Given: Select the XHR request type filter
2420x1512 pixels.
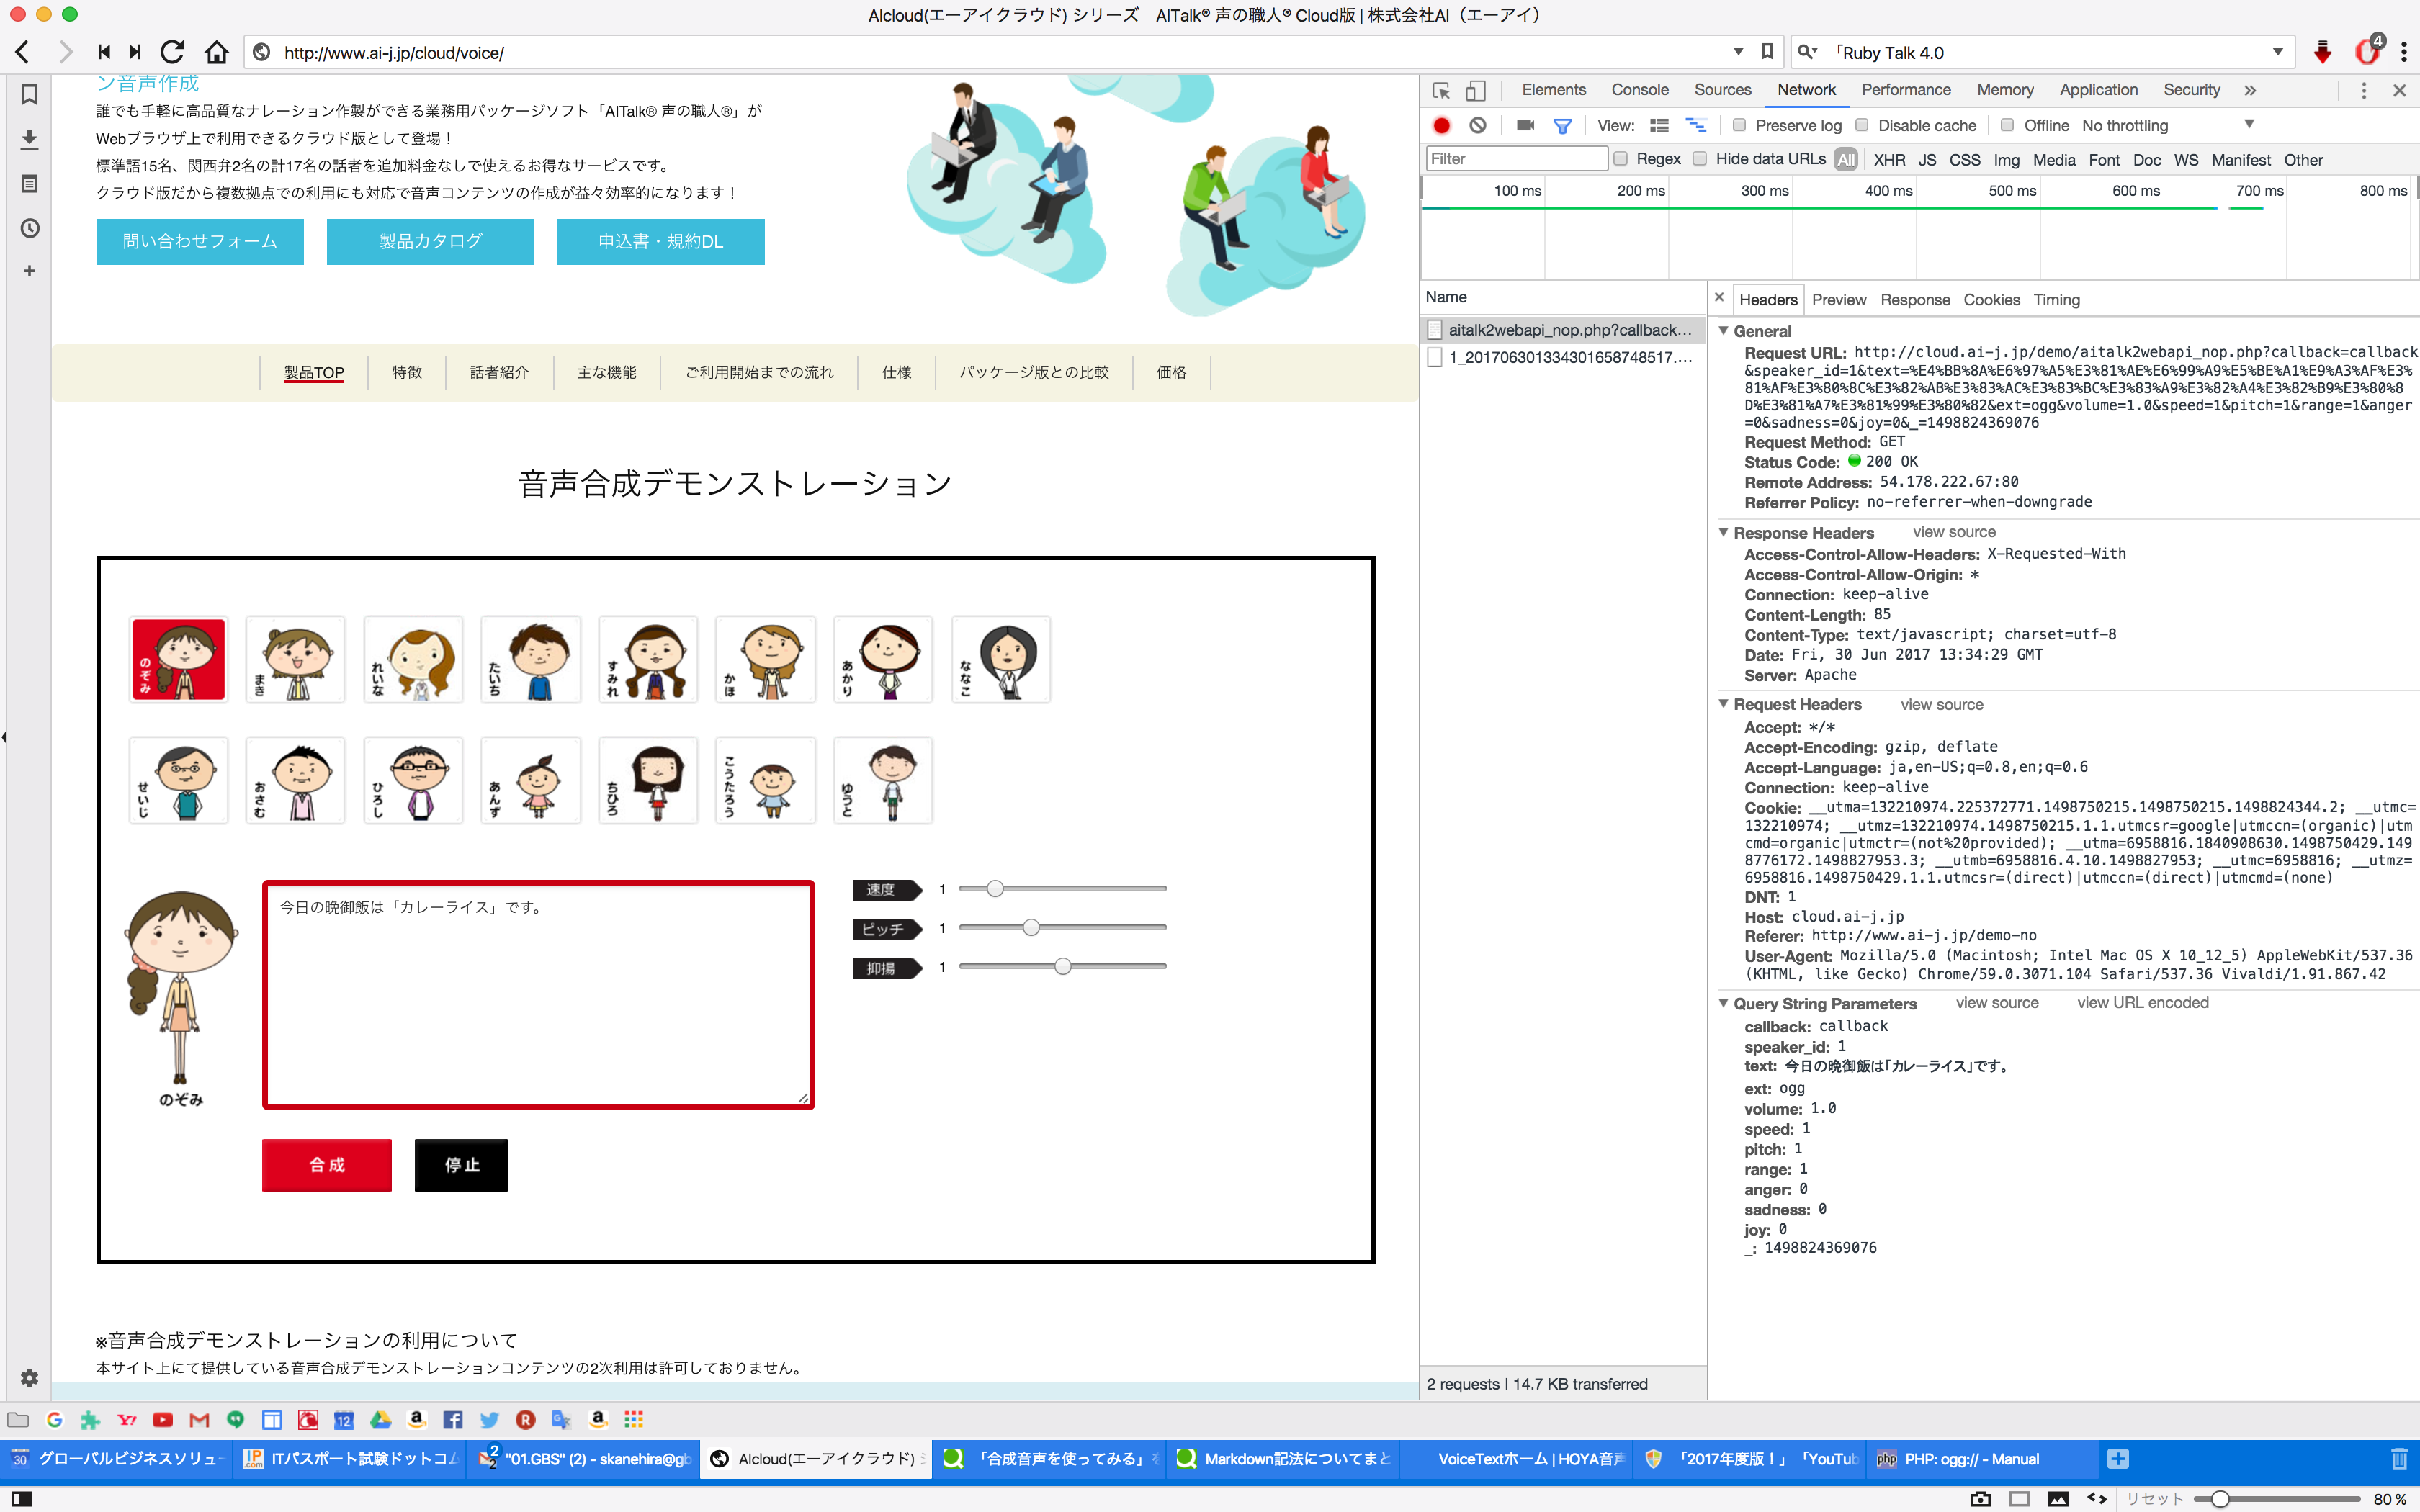Looking at the screenshot, I should pyautogui.click(x=1889, y=160).
